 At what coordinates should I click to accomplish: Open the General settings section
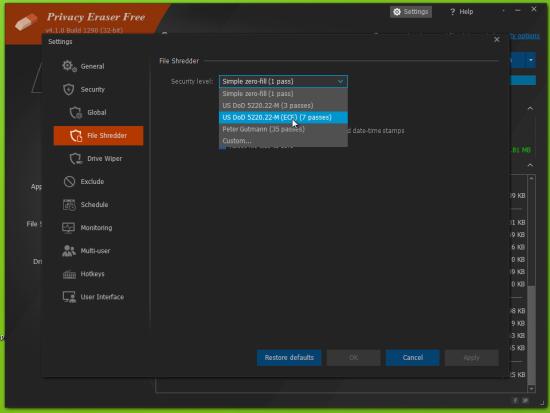click(x=98, y=66)
